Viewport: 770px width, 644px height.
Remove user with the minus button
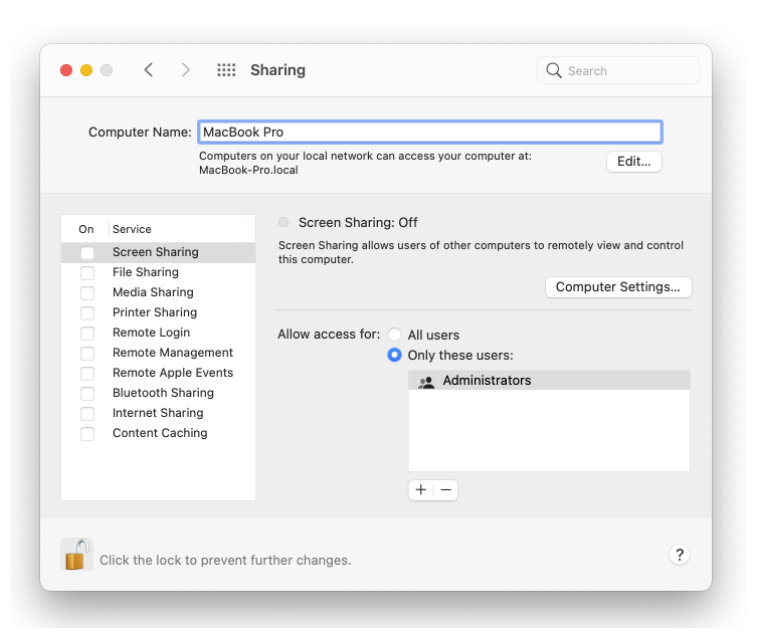[446, 490]
